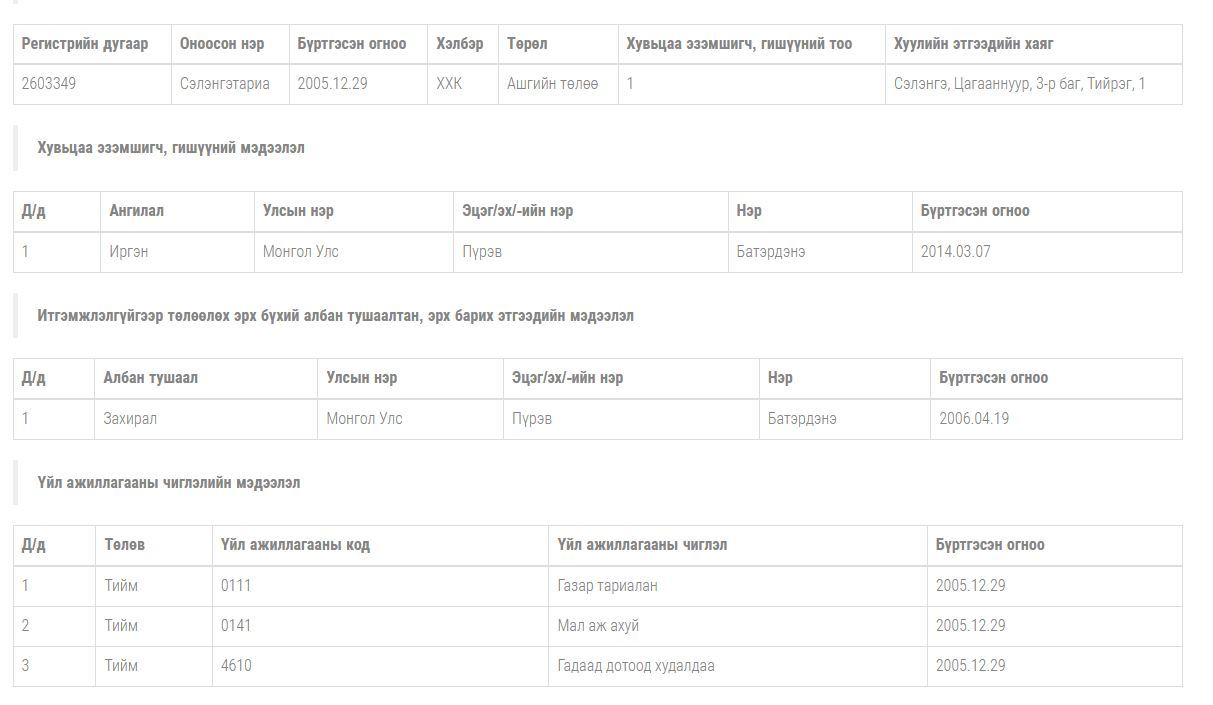This screenshot has width=1213, height=705.
Task: Click the Хувьцаа эзэмшигч, гишүүний мэдээлэл heading
Action: [171, 148]
